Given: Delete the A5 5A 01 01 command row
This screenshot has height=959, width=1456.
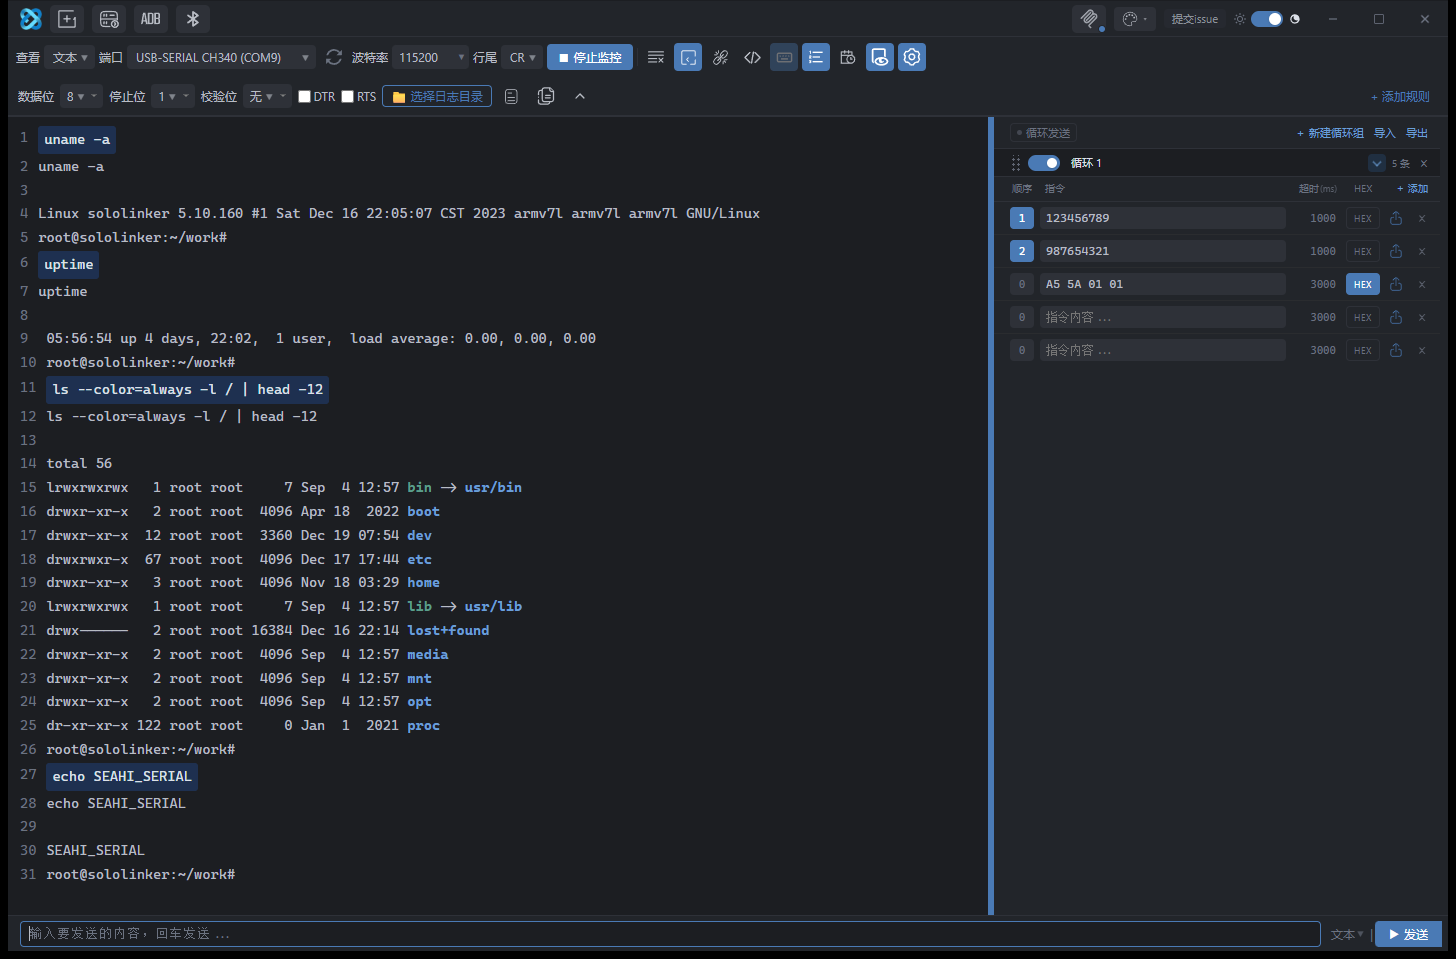Looking at the screenshot, I should (1422, 284).
